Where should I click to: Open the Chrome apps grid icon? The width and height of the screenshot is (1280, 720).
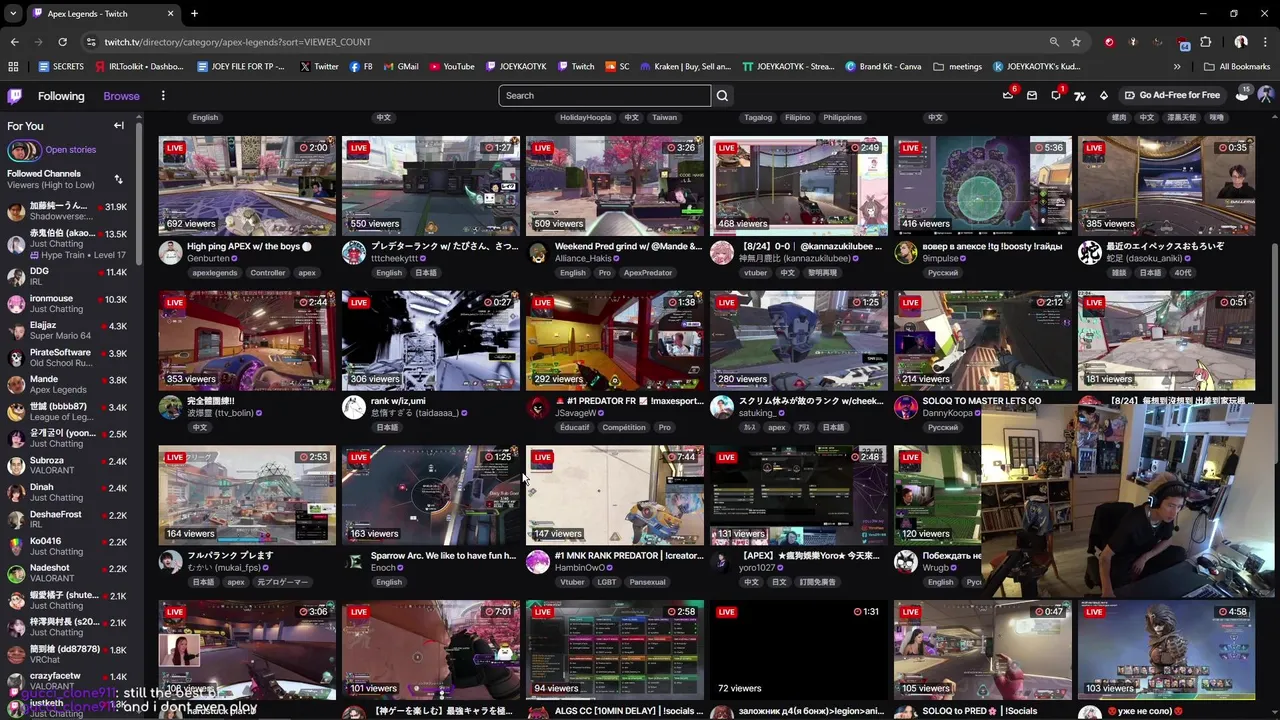(13, 67)
